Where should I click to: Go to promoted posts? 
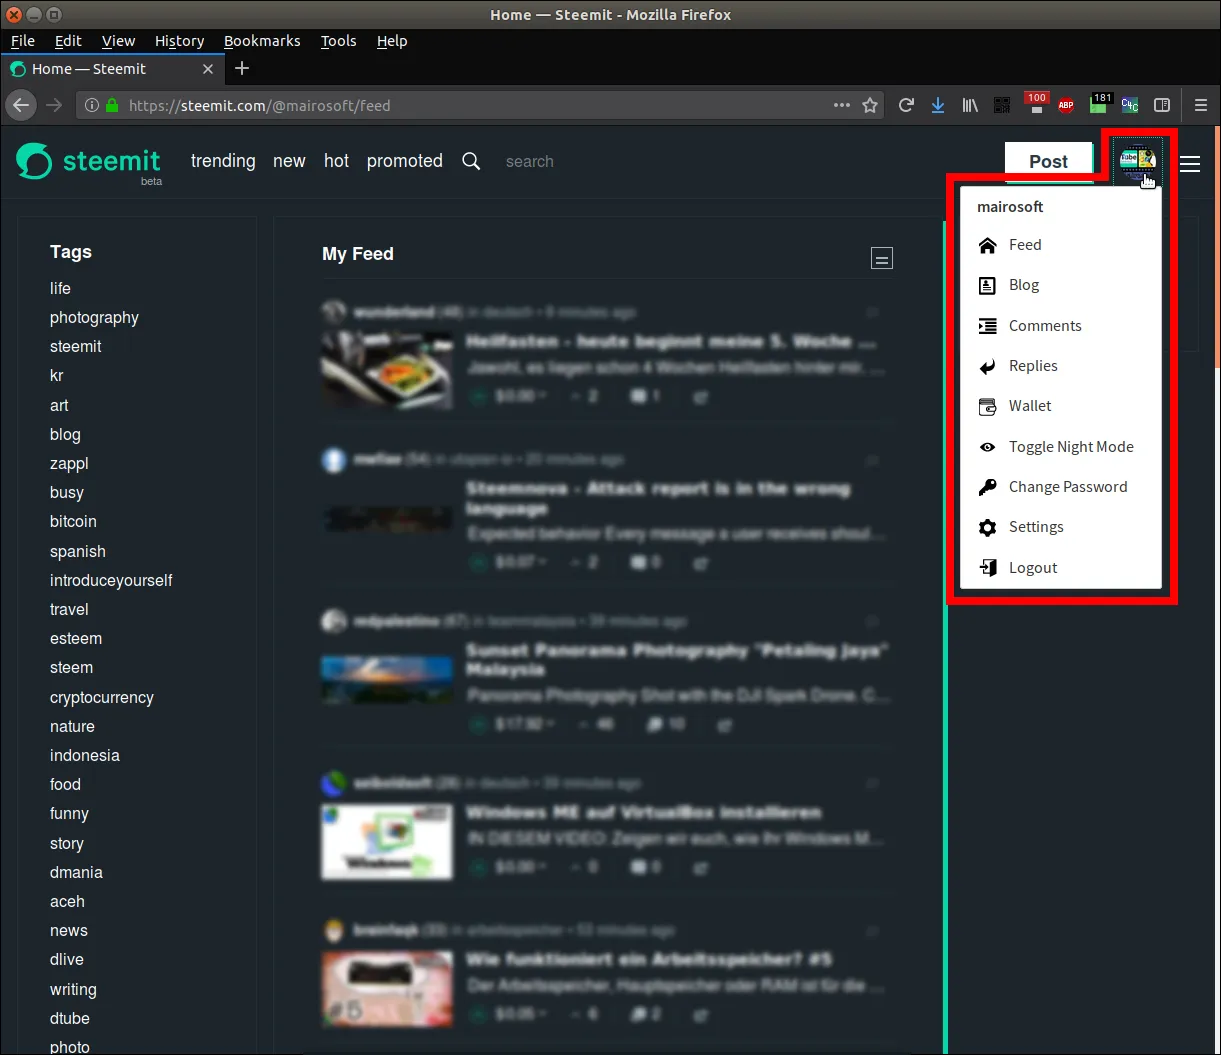404,161
